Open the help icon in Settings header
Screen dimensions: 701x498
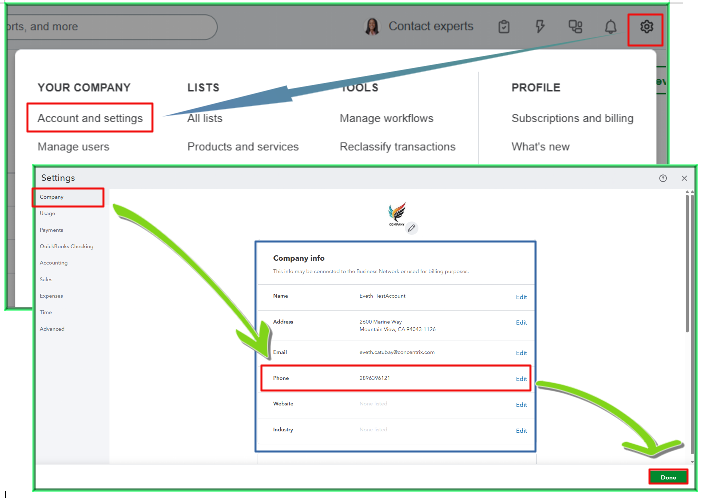(663, 178)
